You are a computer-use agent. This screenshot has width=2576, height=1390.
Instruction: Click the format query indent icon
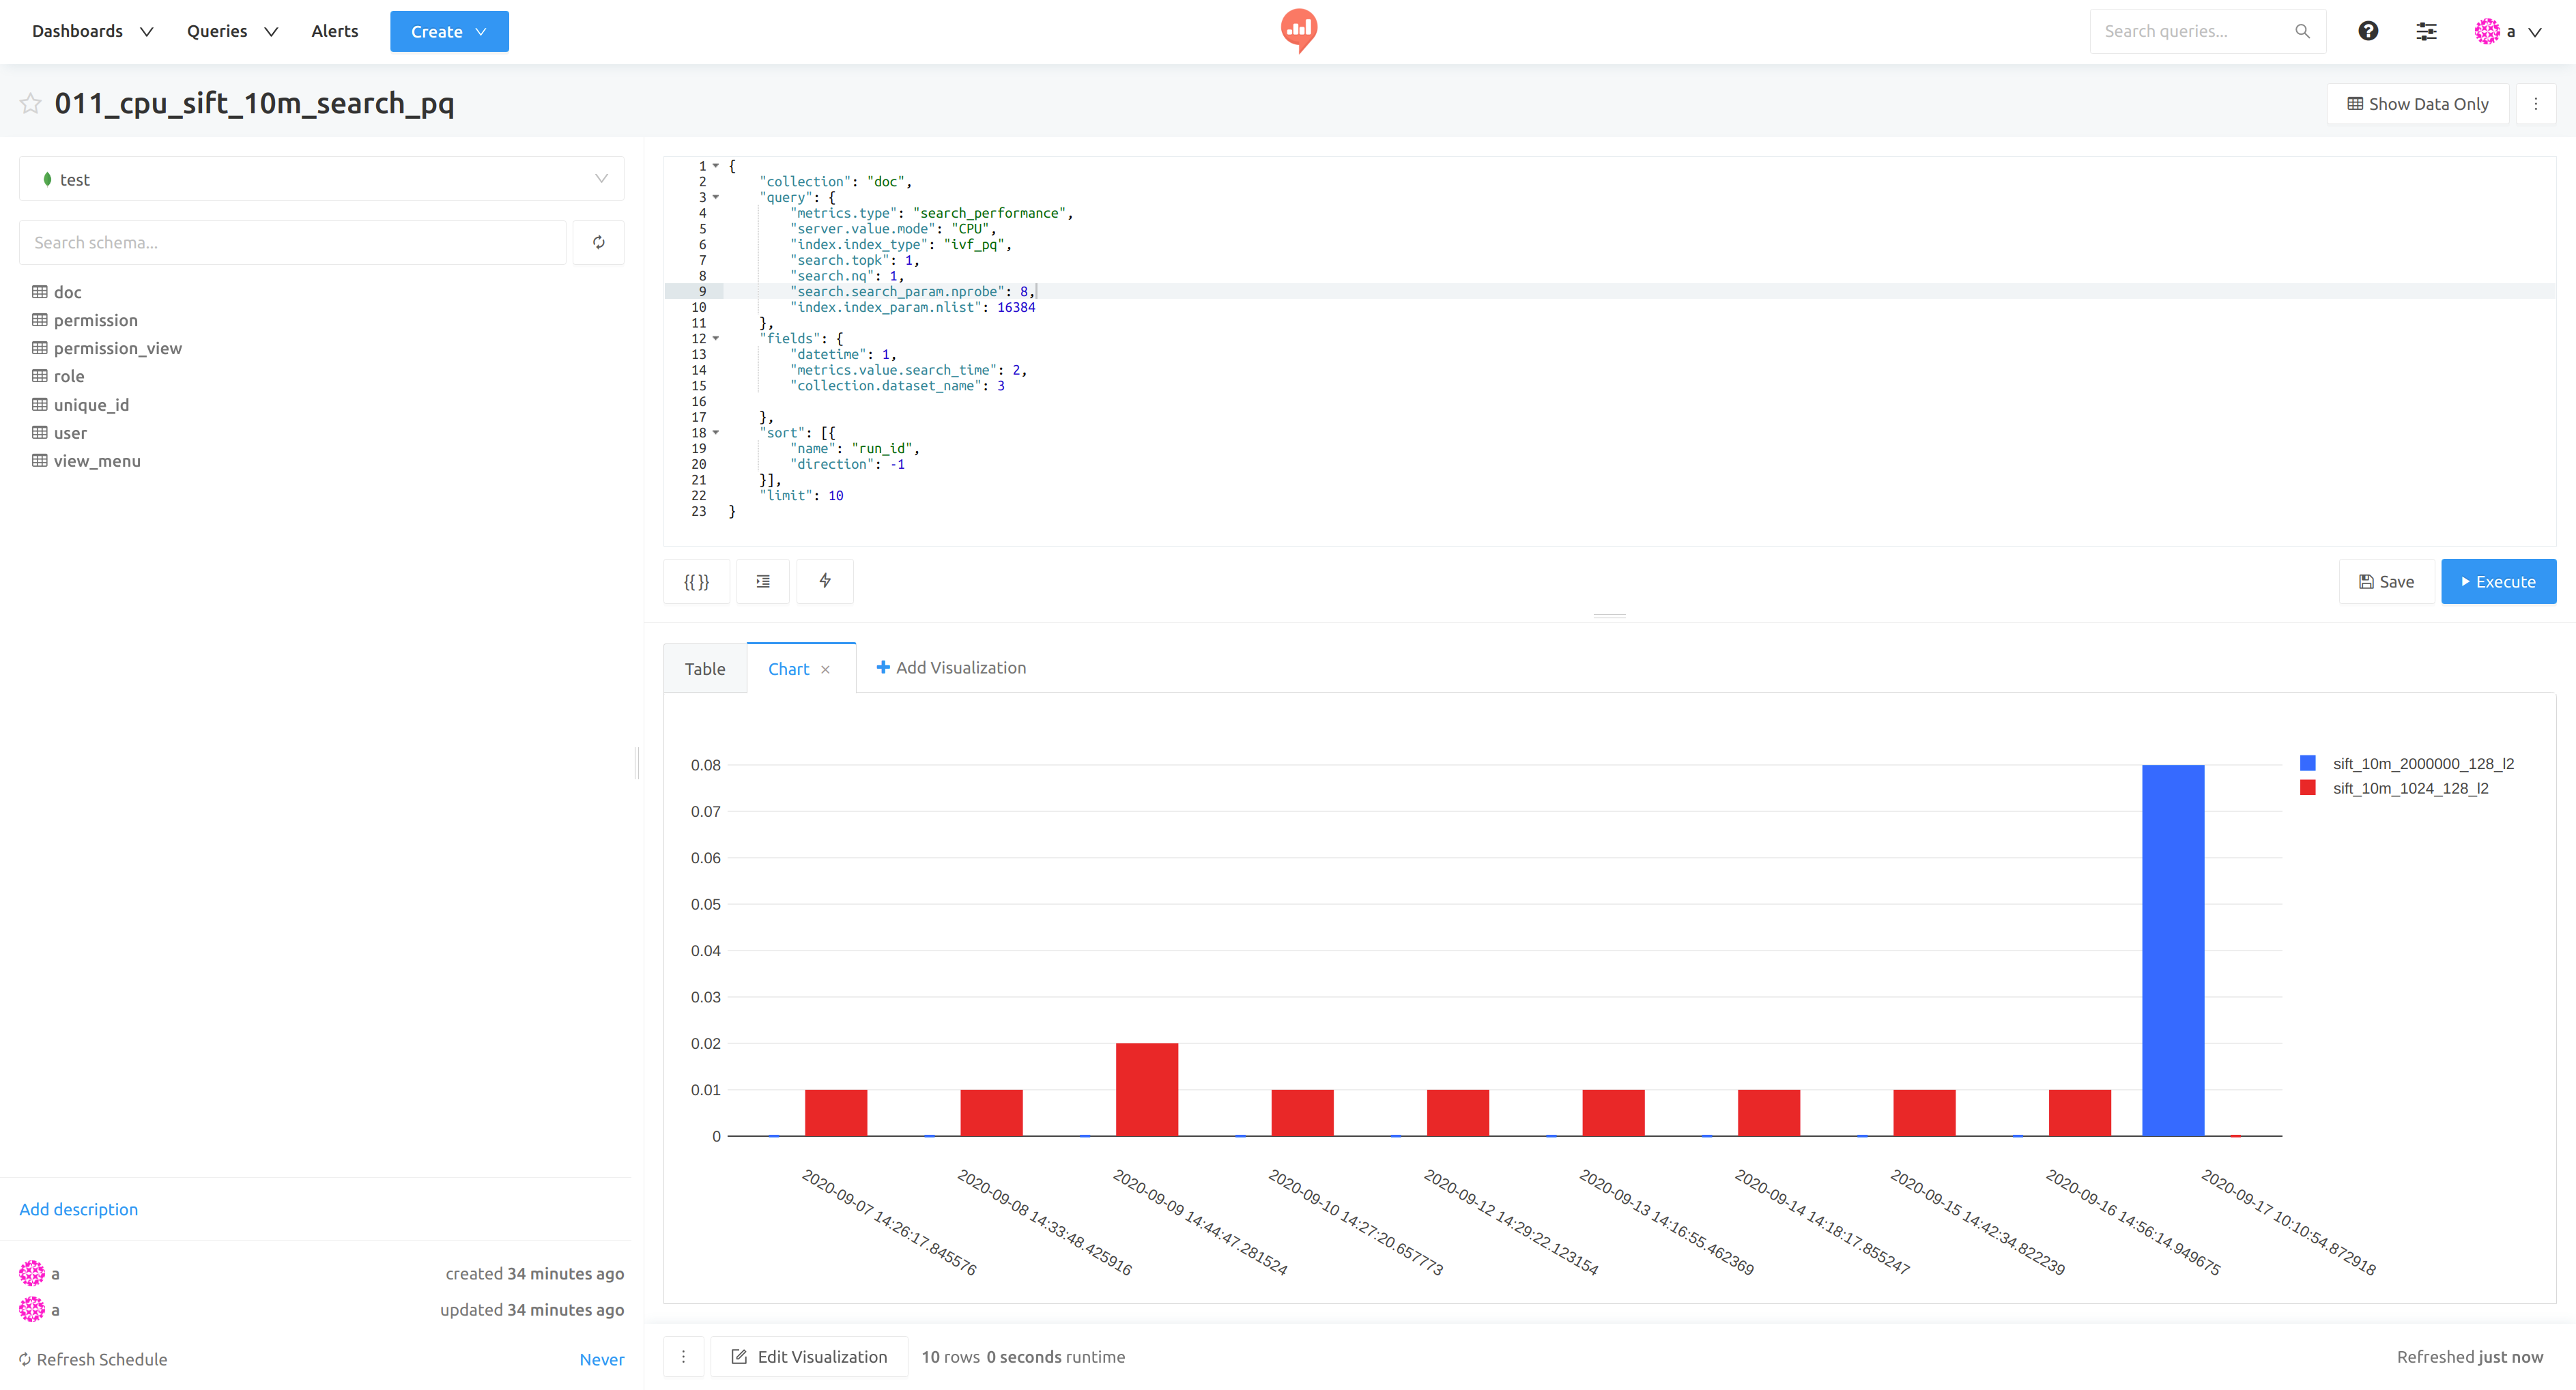coord(763,581)
